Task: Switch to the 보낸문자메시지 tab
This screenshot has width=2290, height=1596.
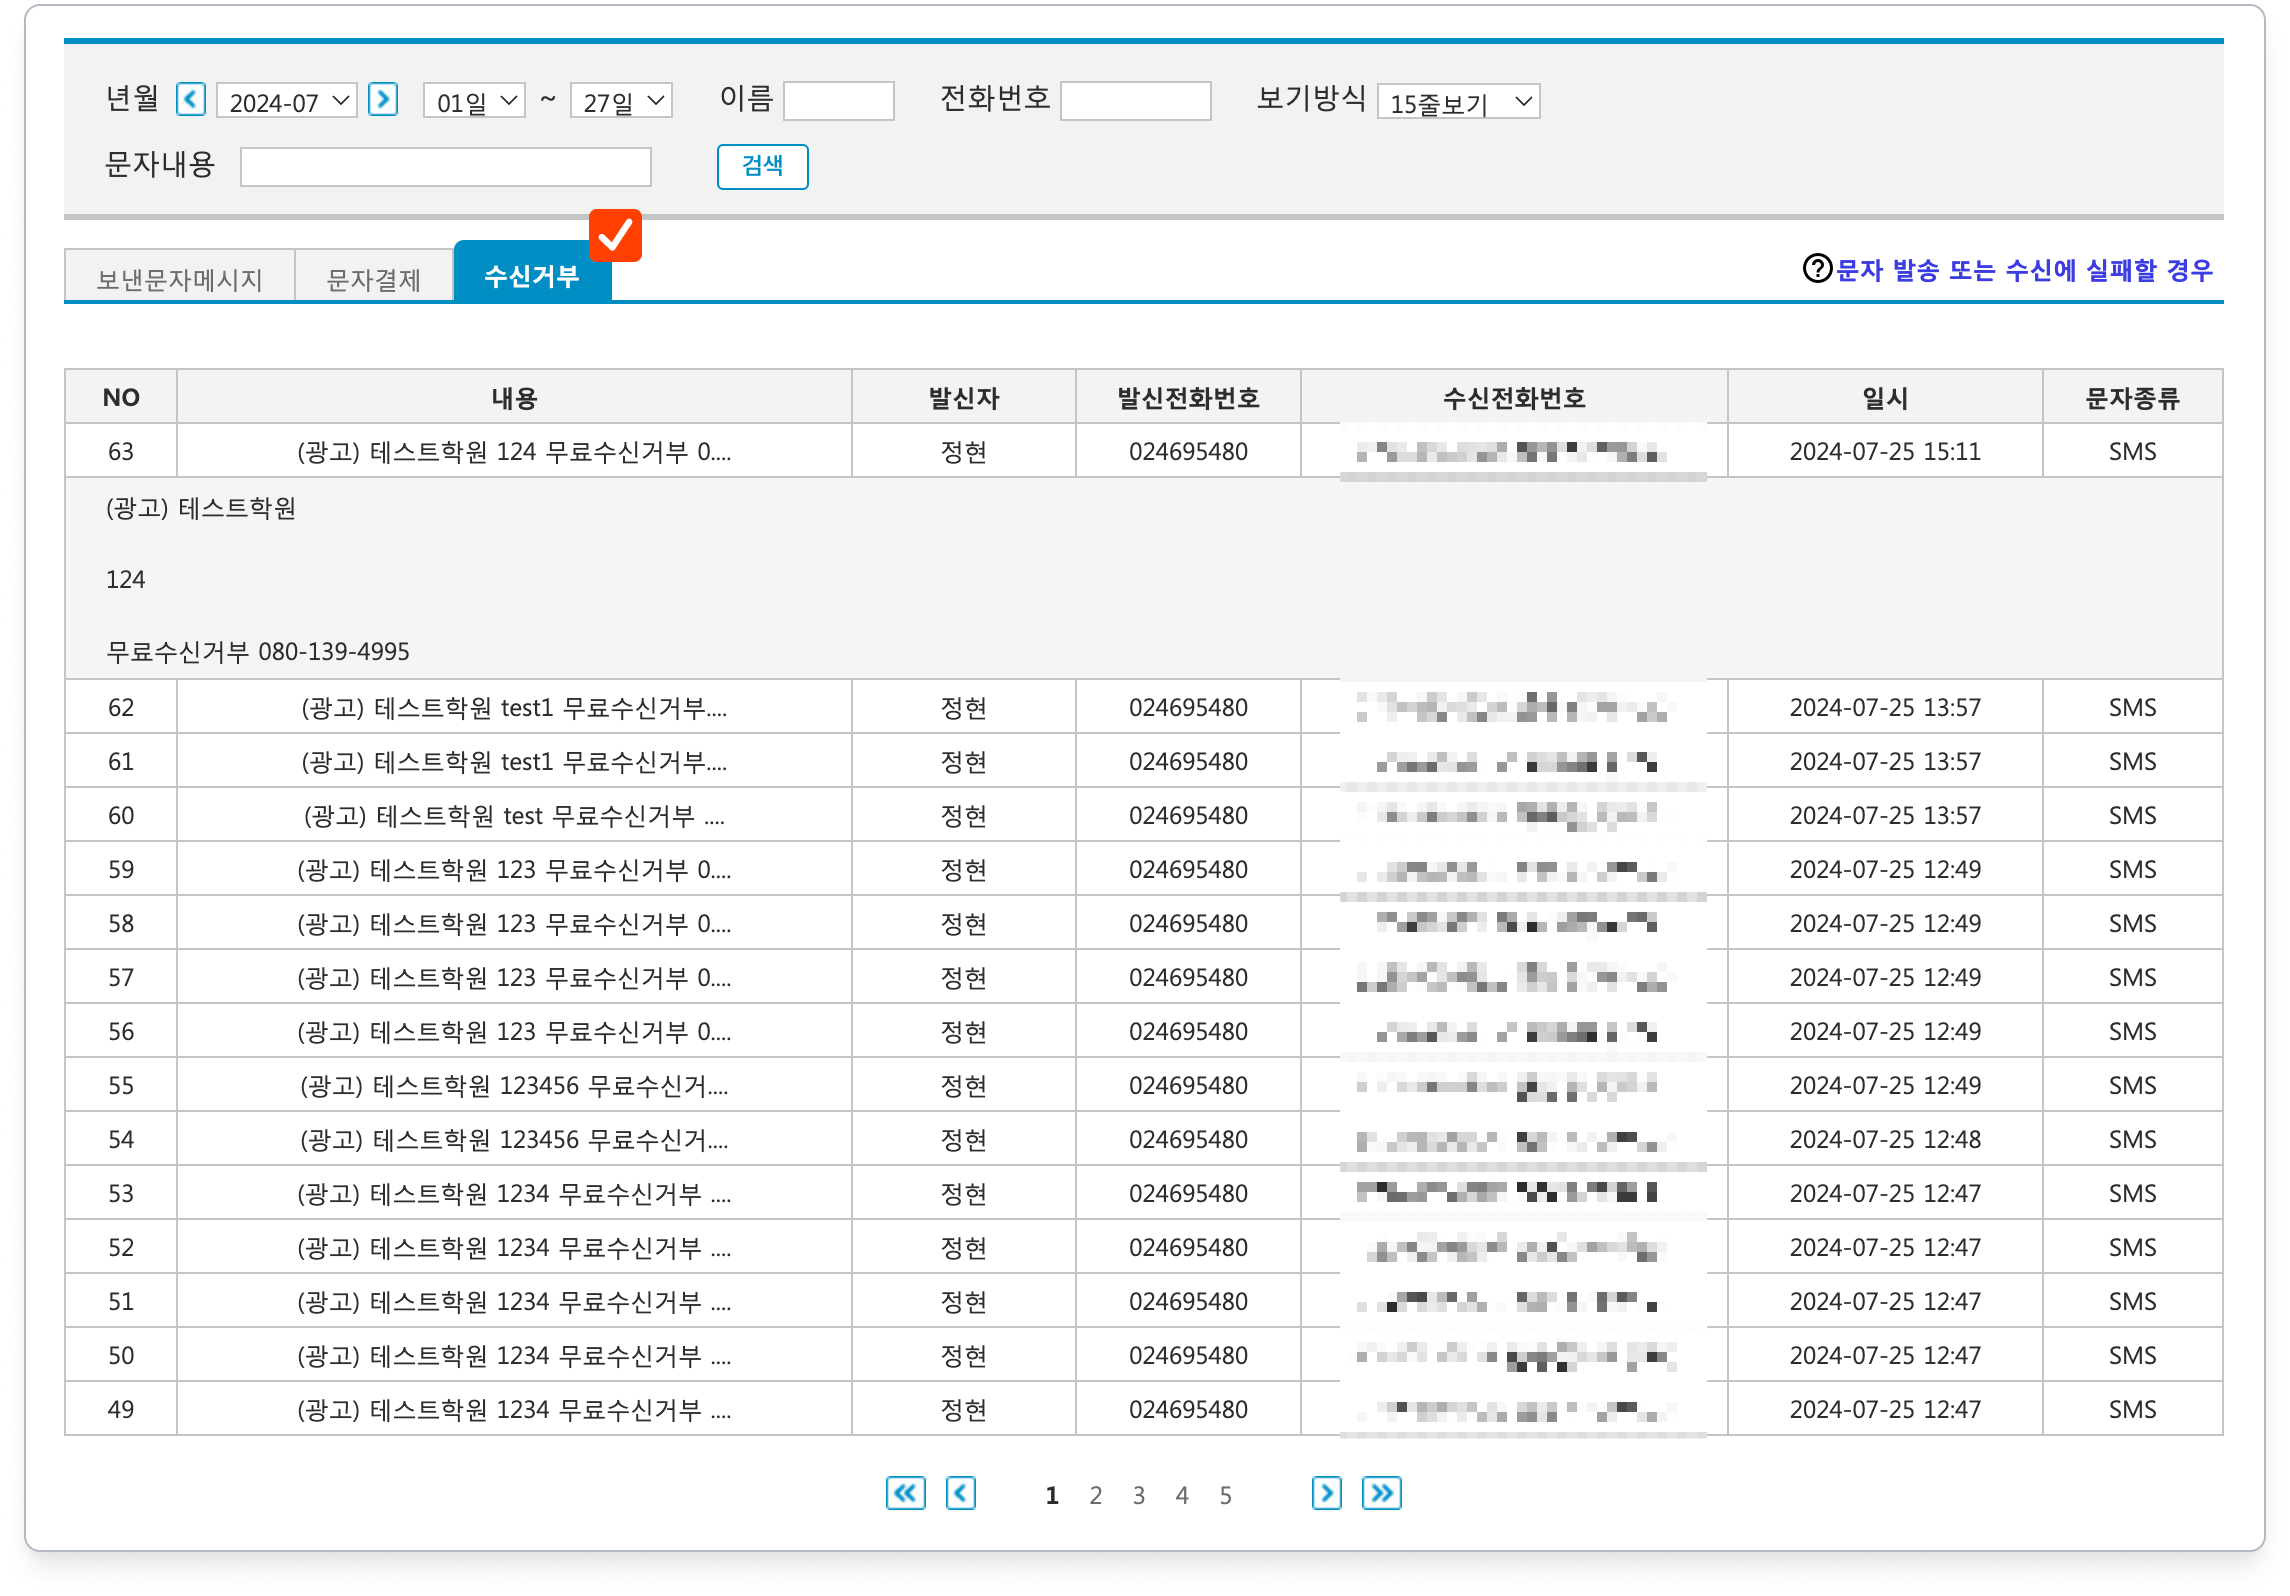Action: tap(179, 278)
